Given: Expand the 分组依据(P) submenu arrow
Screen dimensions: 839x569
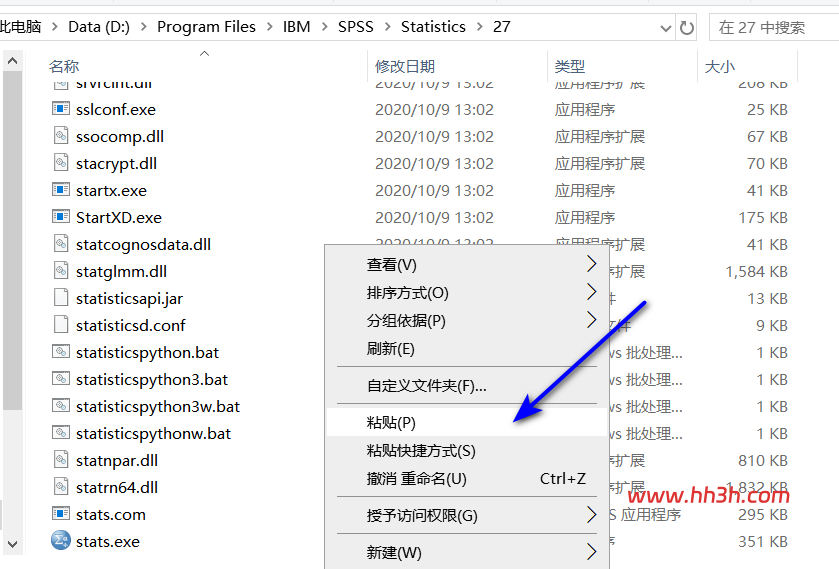Looking at the screenshot, I should coord(591,320).
